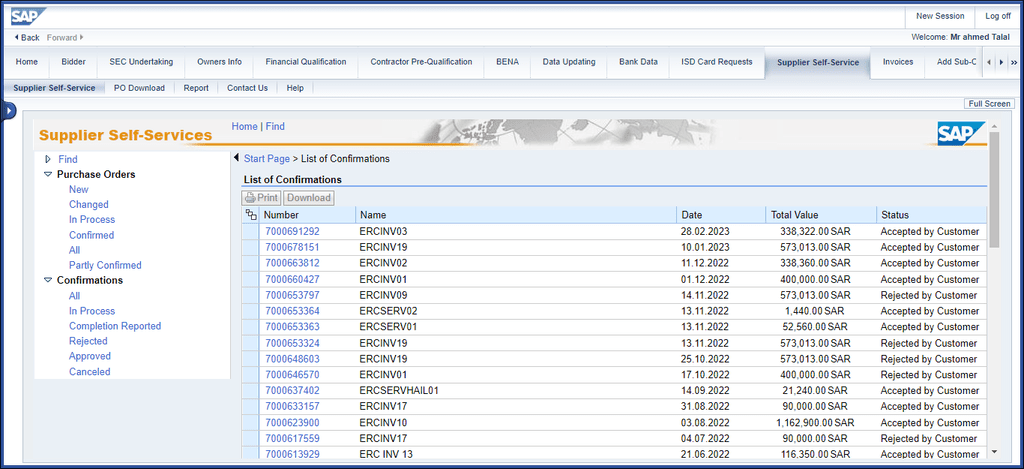Viewport: 1024px width, 469px height.
Task: Click the Status column header
Action: click(931, 215)
